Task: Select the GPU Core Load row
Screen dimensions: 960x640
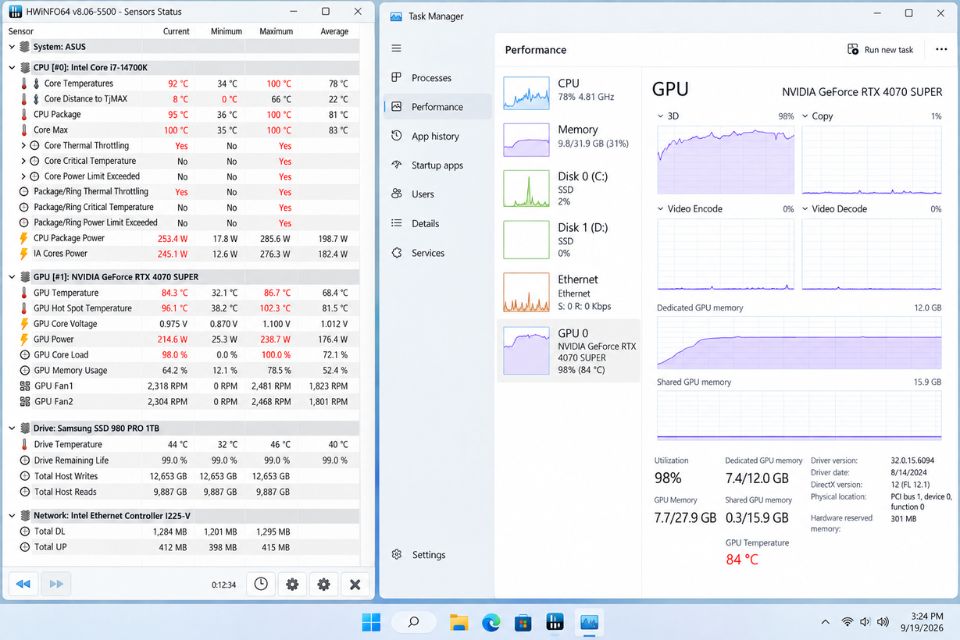Action: pos(182,355)
